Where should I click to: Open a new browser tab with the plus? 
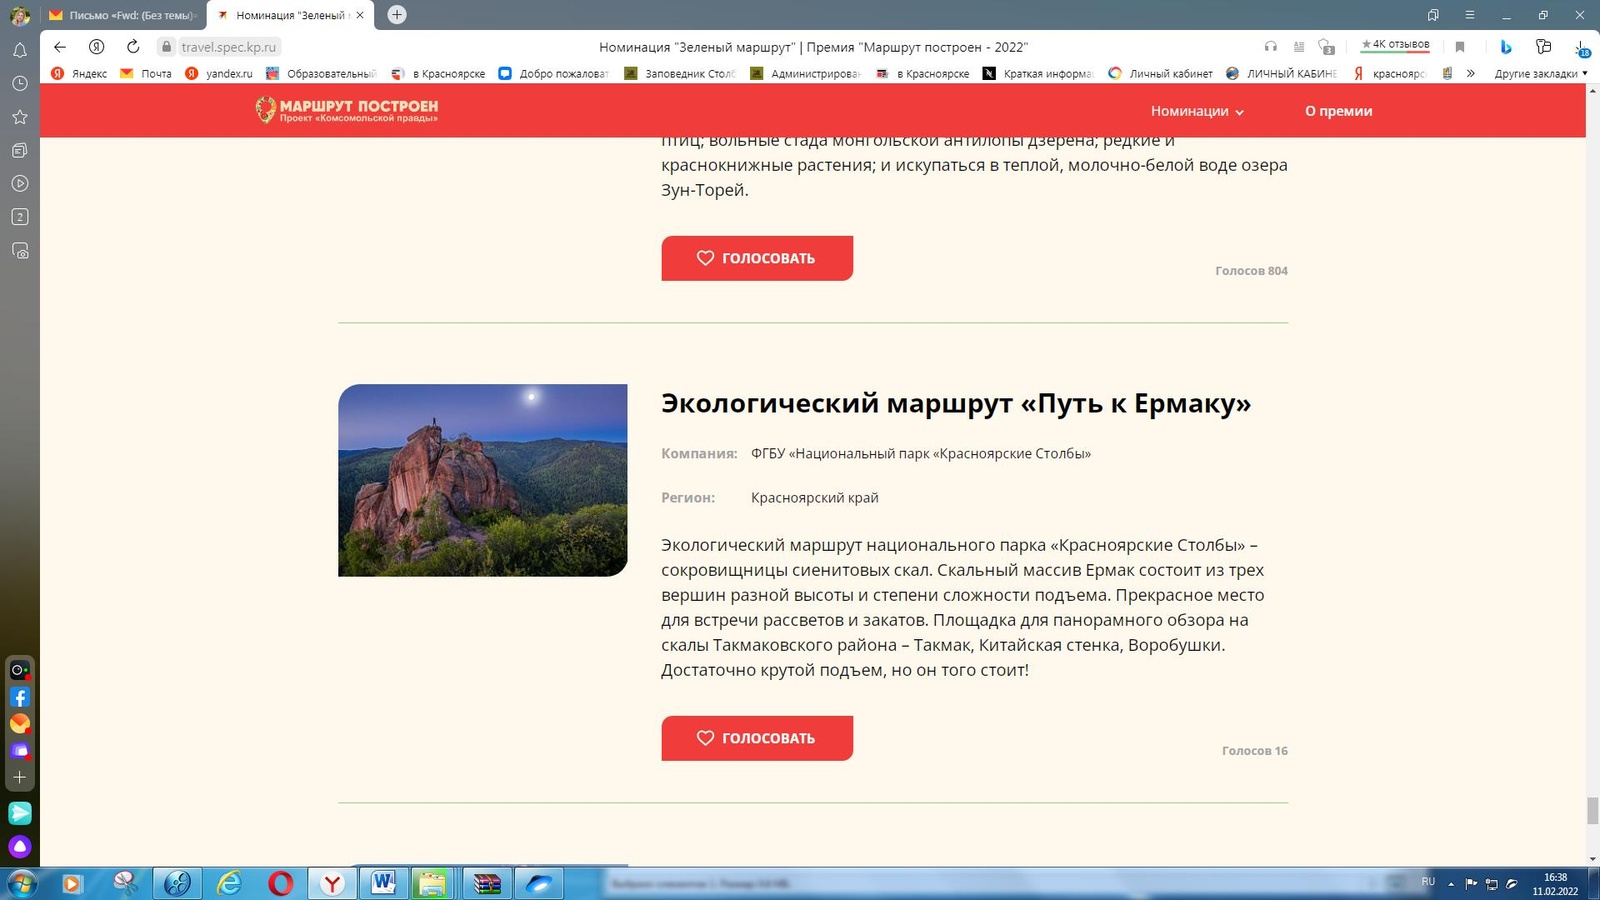coord(397,15)
